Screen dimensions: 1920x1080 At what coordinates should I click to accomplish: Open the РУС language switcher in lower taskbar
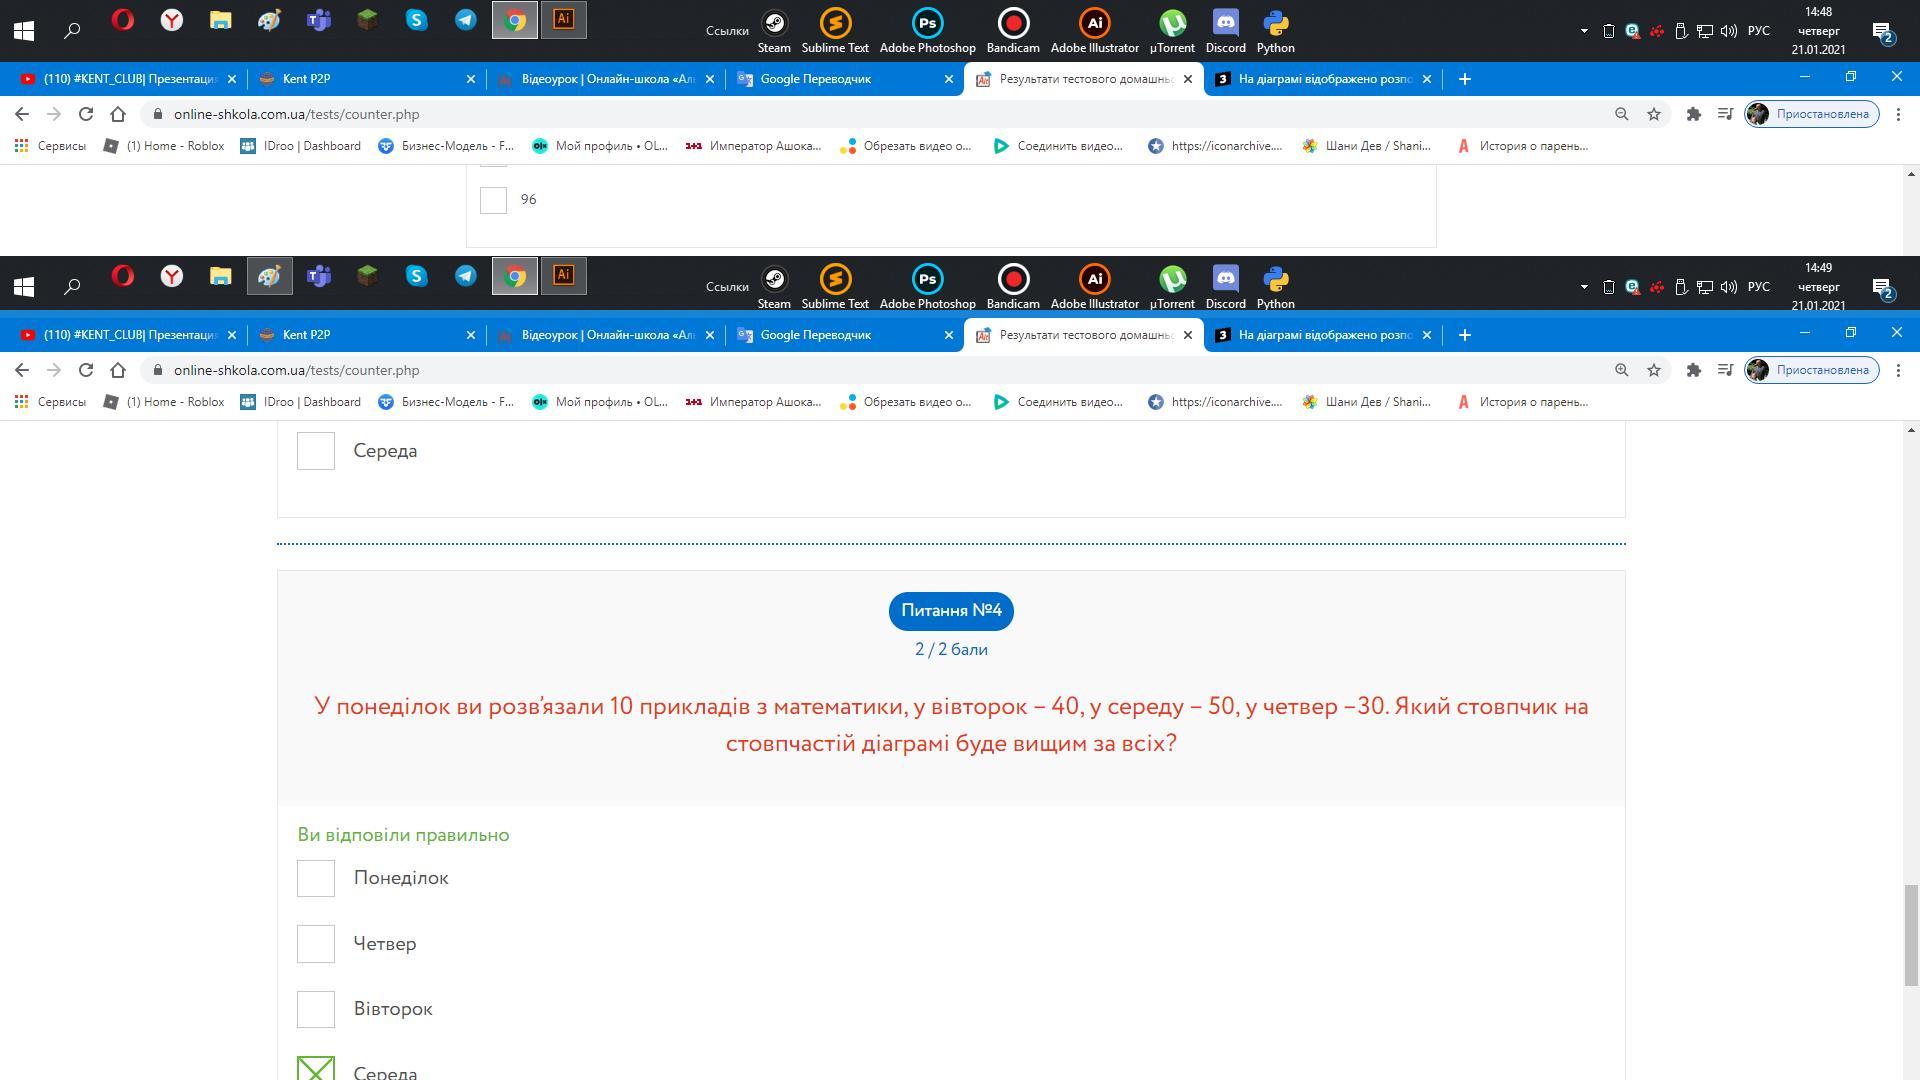[x=1758, y=287]
